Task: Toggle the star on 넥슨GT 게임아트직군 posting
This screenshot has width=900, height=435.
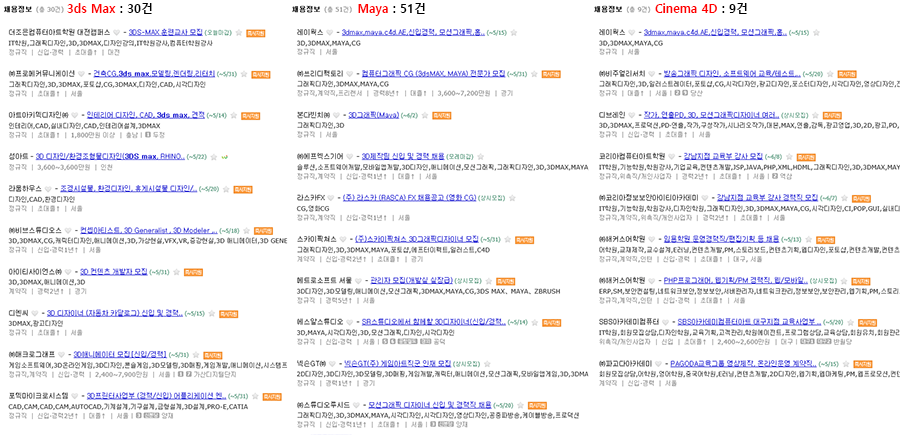Action: click(488, 363)
